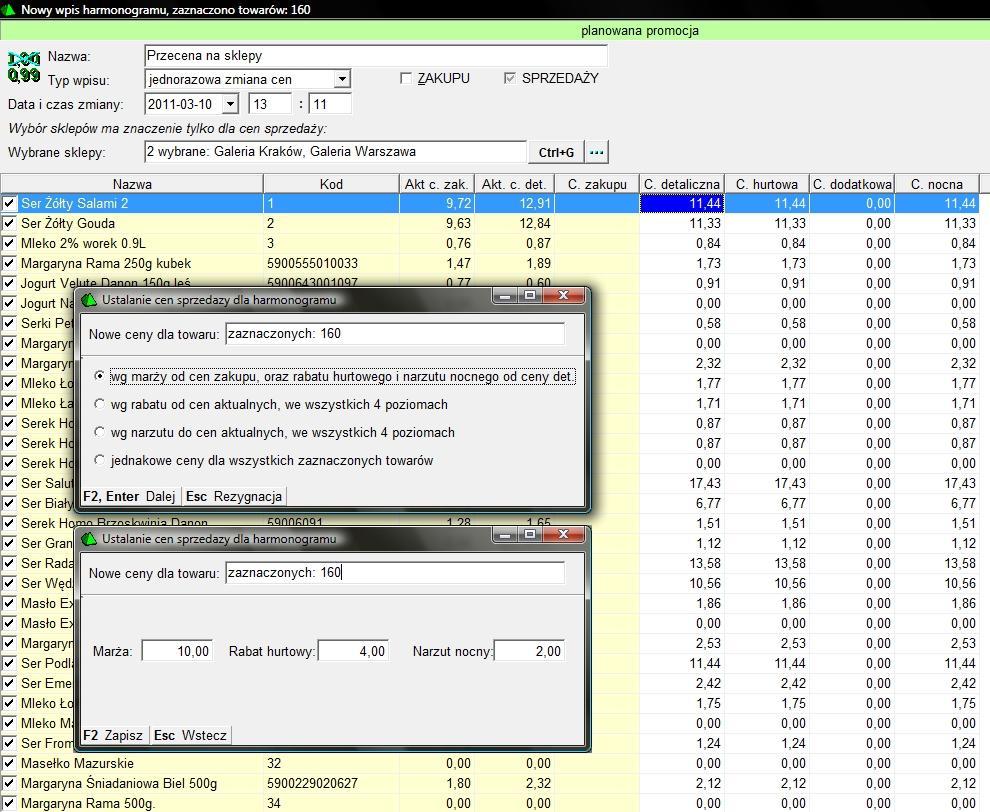This screenshot has height=812, width=990.
Task: Toggle the Margaryna Śniadaniowa Biel 500g checkbox
Action: pyautogui.click(x=9, y=784)
